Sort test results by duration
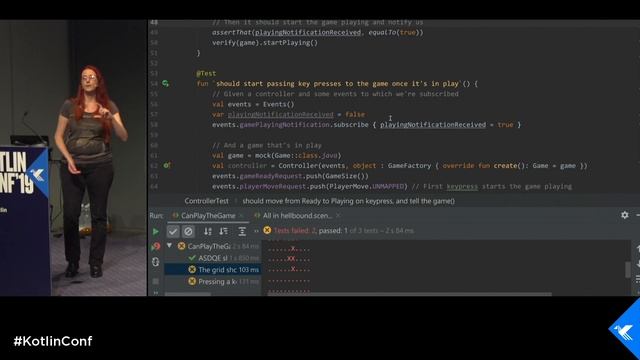 coord(224,231)
